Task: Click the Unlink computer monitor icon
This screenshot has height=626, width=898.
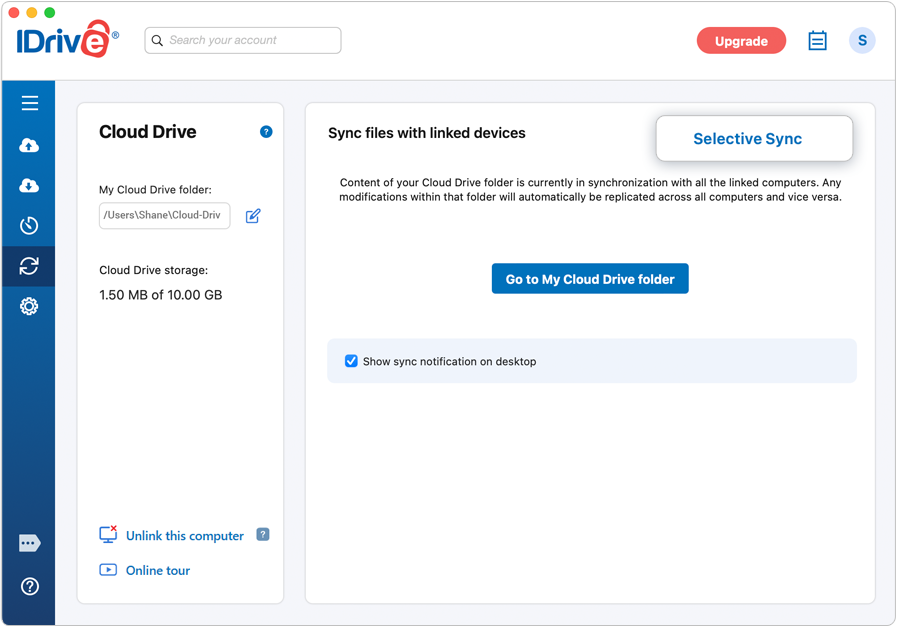Action: pyautogui.click(x=108, y=534)
